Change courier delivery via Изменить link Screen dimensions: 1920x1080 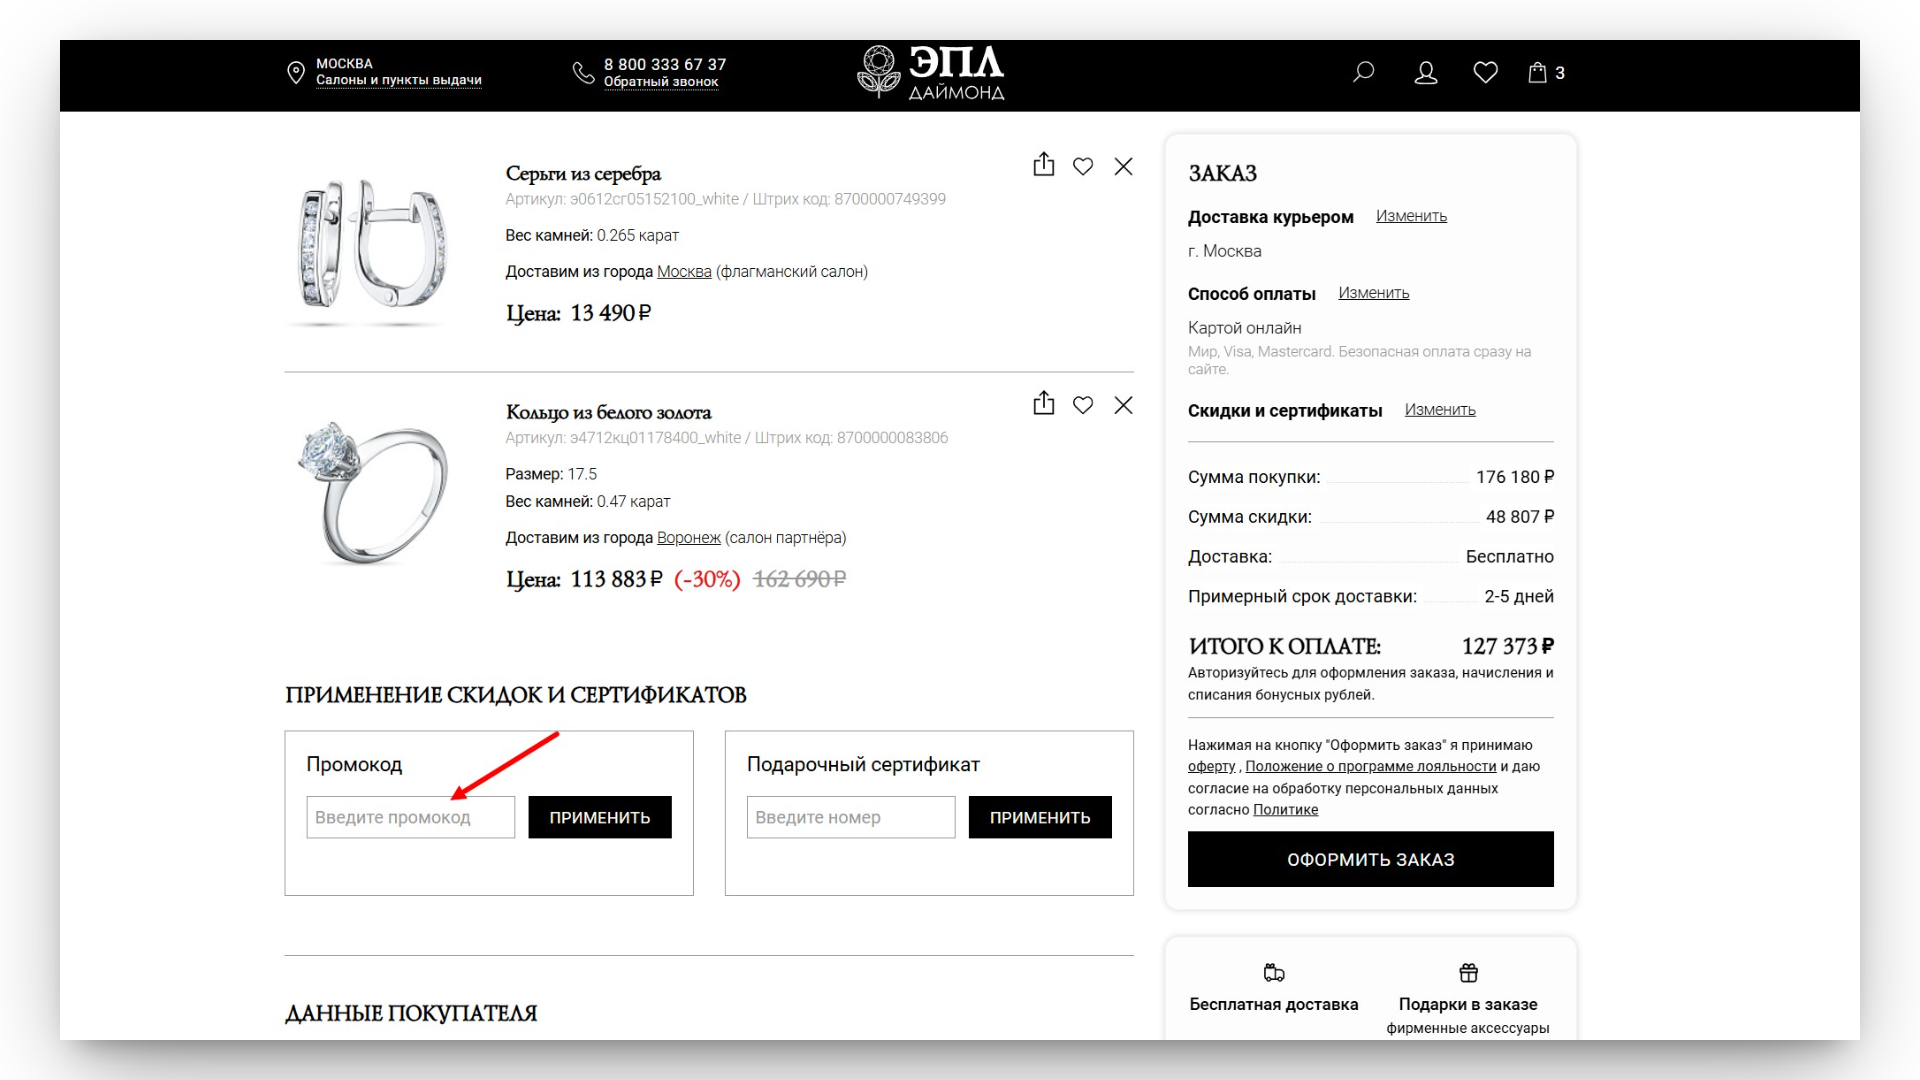(x=1410, y=216)
